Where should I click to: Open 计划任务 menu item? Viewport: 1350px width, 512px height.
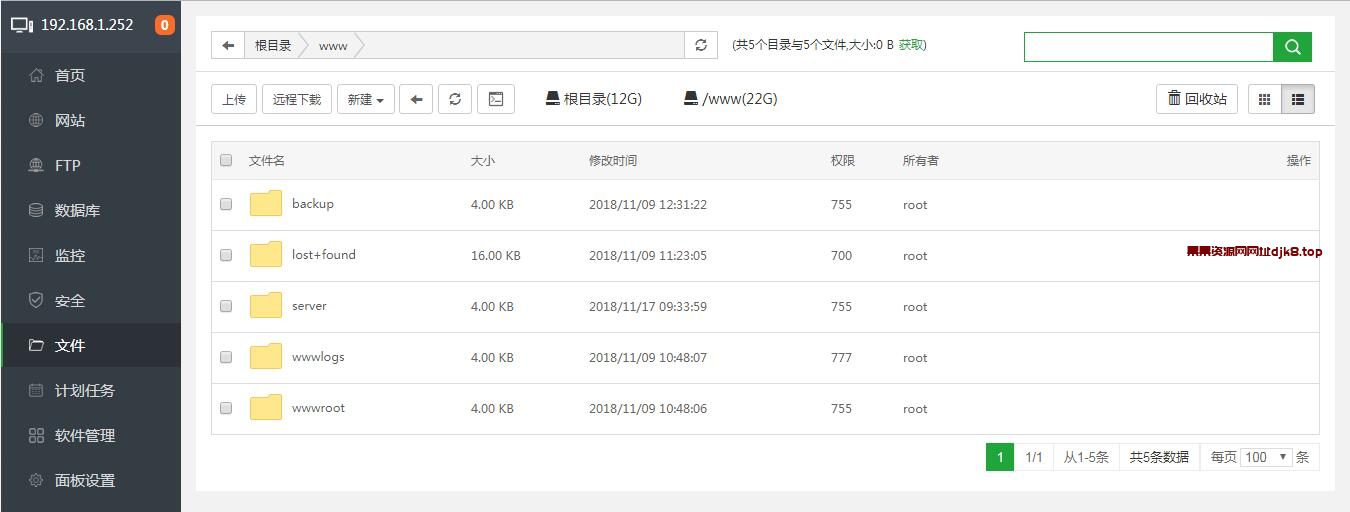click(x=85, y=390)
